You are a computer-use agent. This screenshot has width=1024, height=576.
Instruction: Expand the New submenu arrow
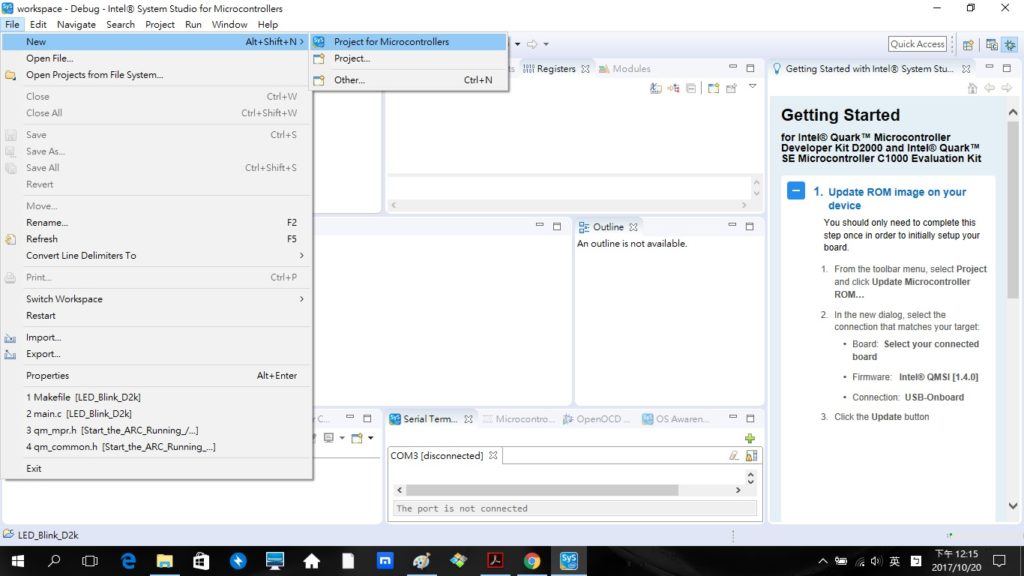[302, 42]
